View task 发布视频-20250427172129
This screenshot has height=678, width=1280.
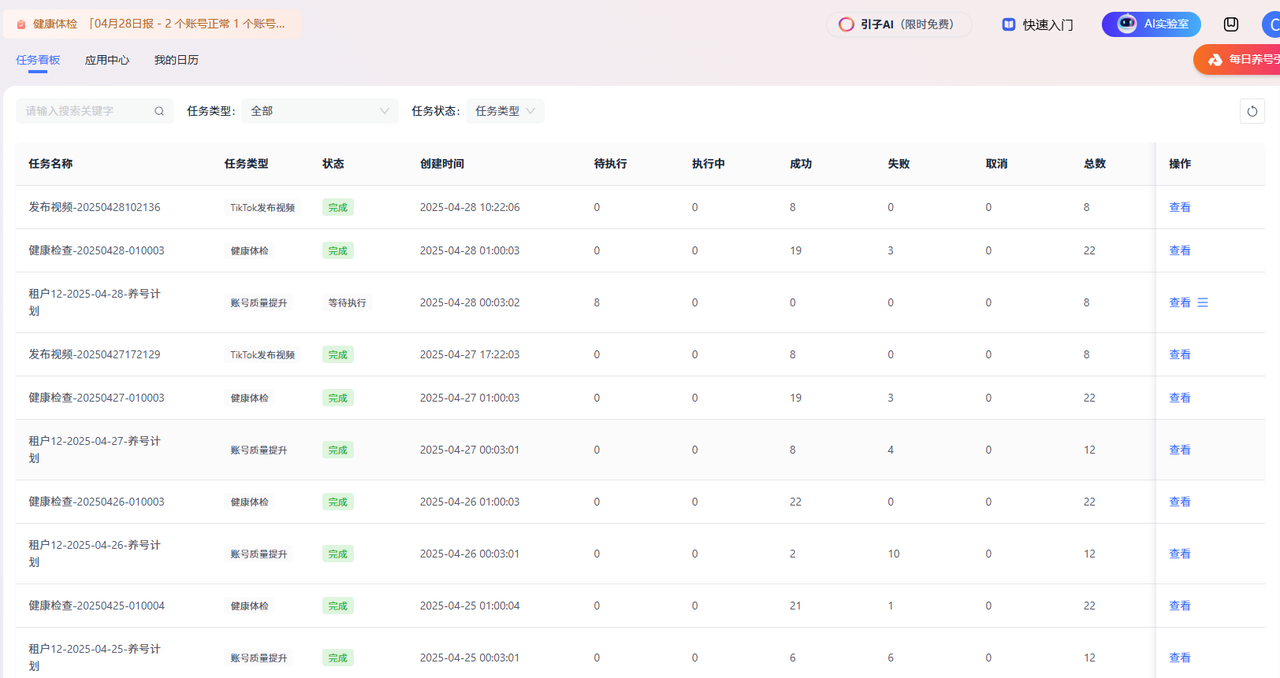coord(1180,354)
